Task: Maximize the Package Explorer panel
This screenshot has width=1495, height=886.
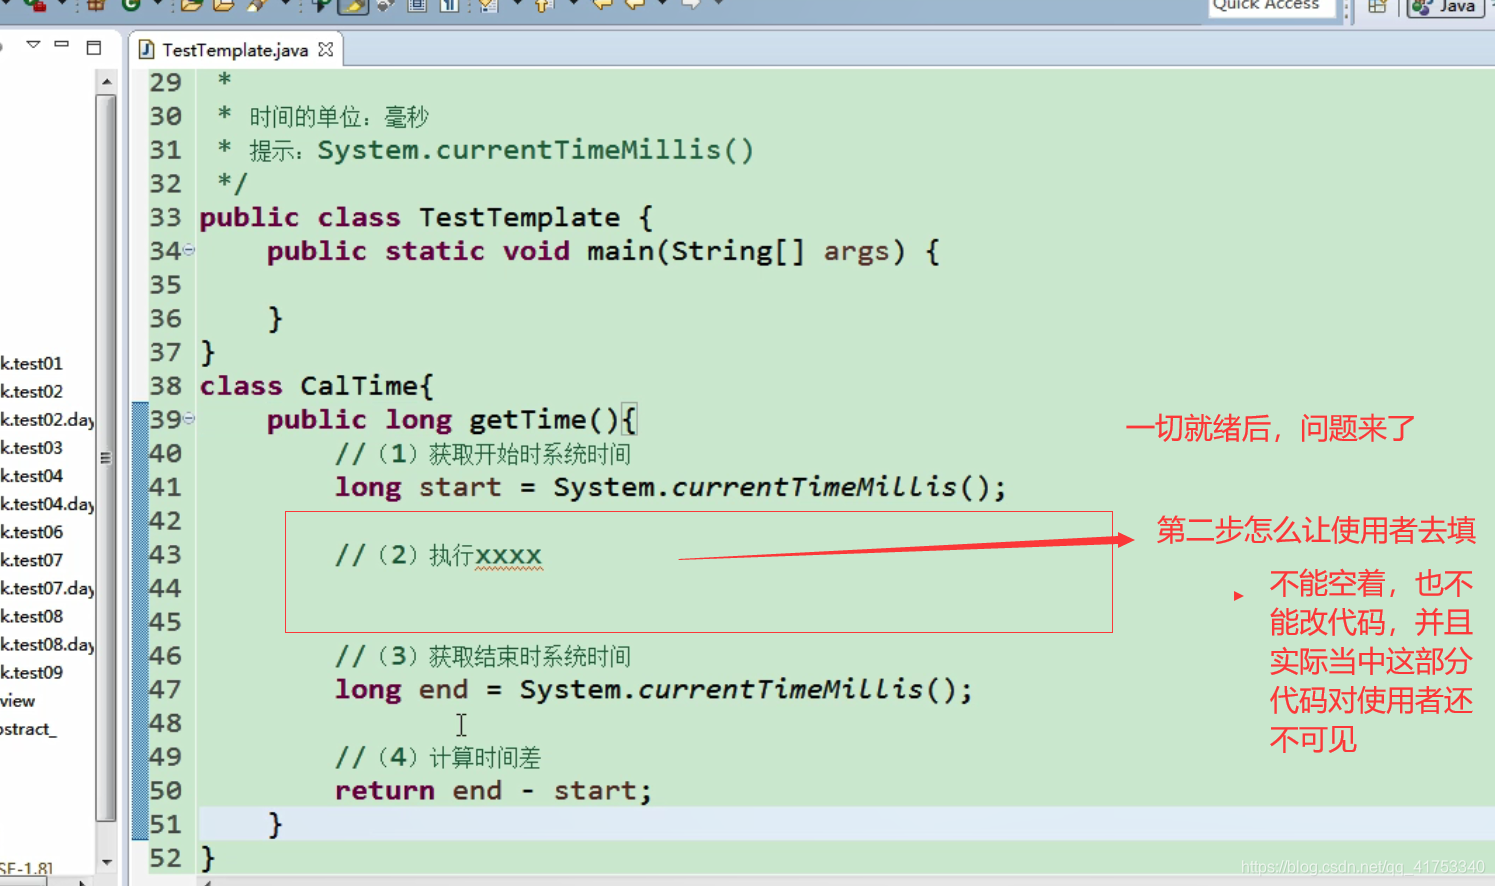Action: click(94, 47)
